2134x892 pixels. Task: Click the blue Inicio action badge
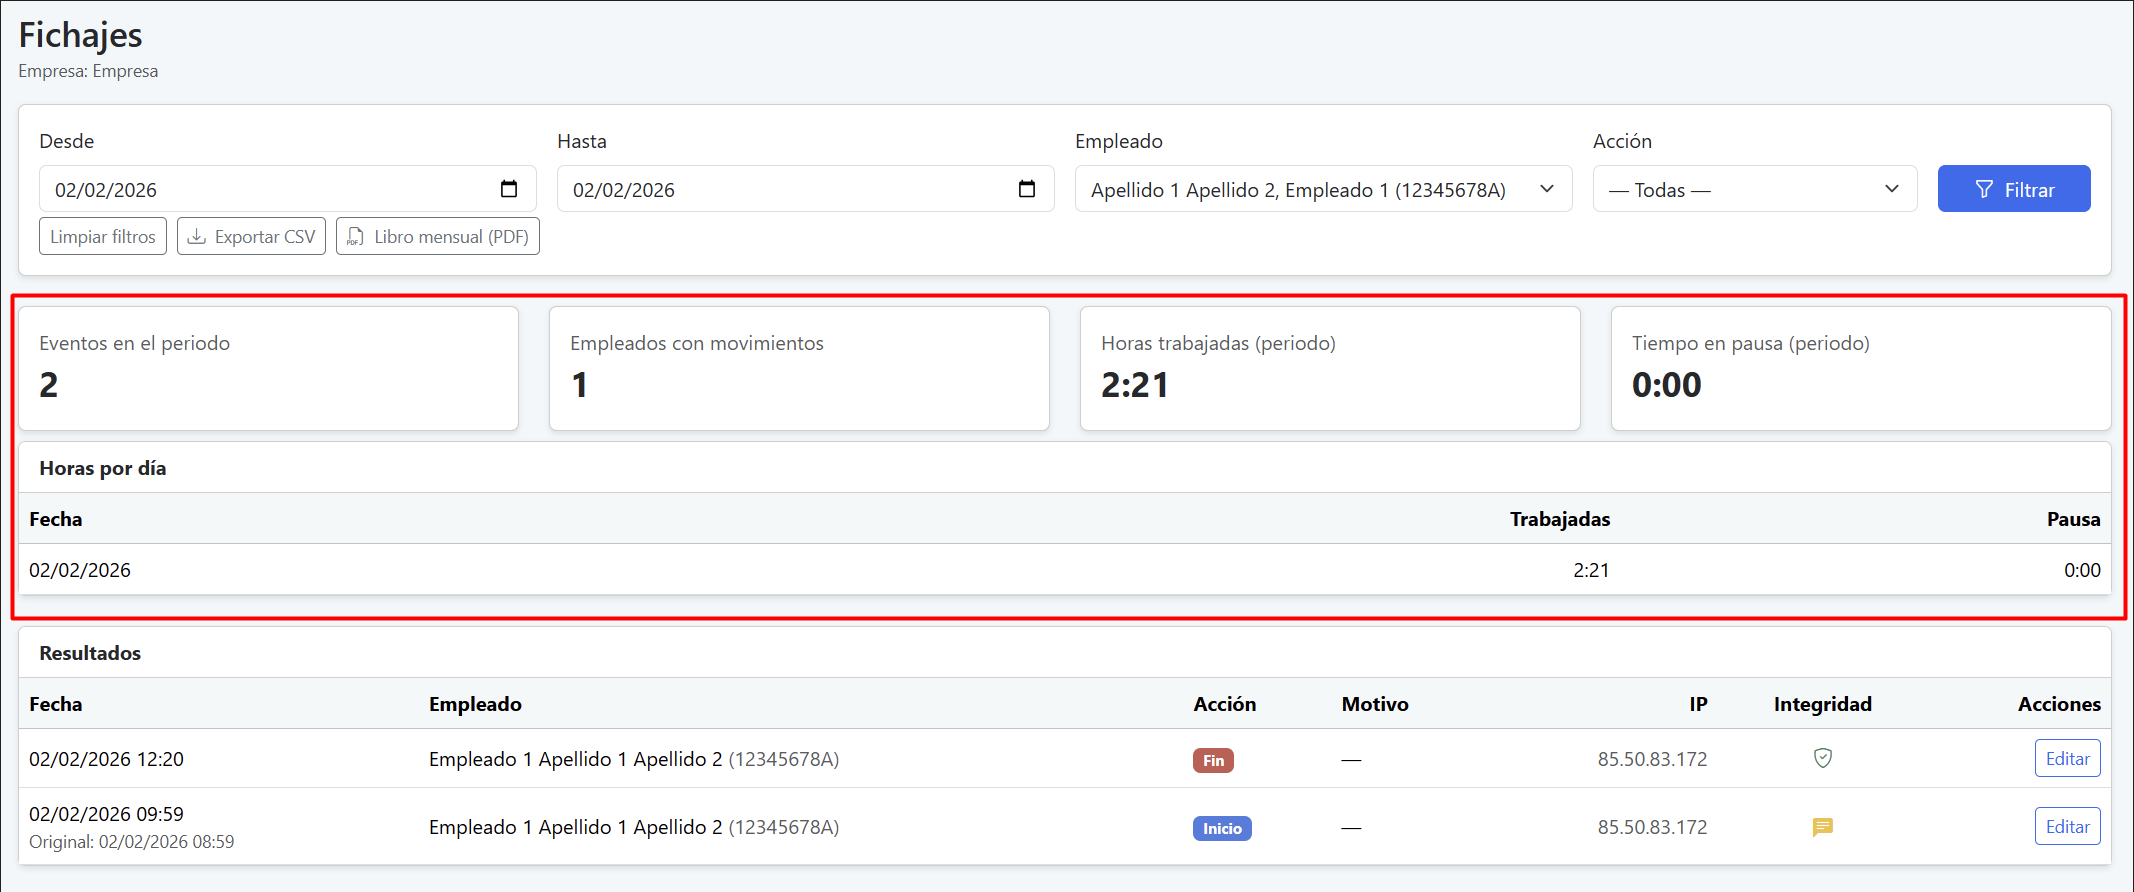pos(1221,828)
